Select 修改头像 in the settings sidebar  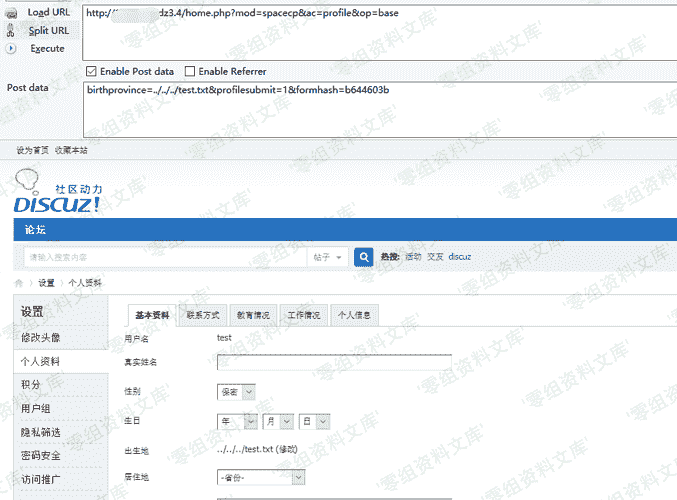(41, 337)
